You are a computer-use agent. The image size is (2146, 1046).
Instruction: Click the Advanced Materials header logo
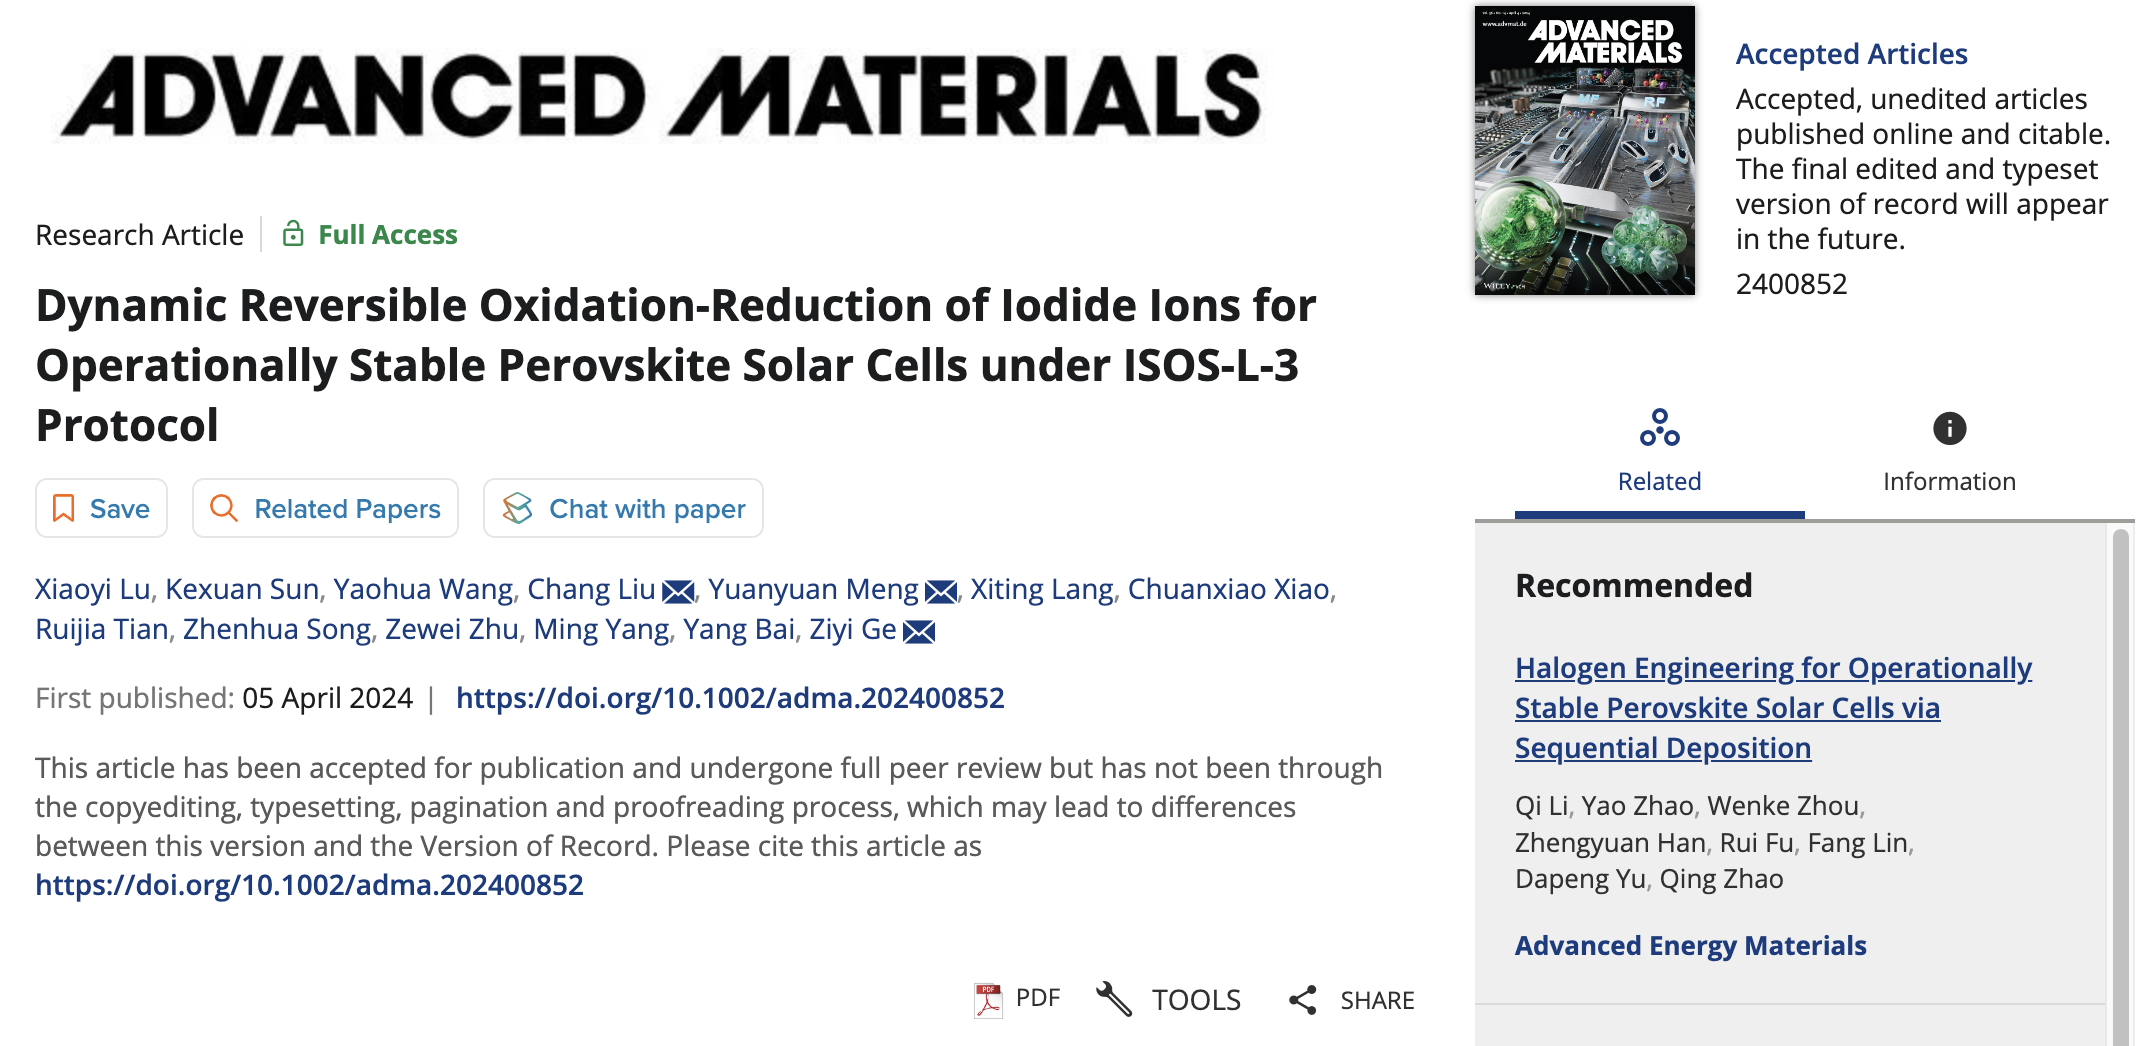[660, 96]
